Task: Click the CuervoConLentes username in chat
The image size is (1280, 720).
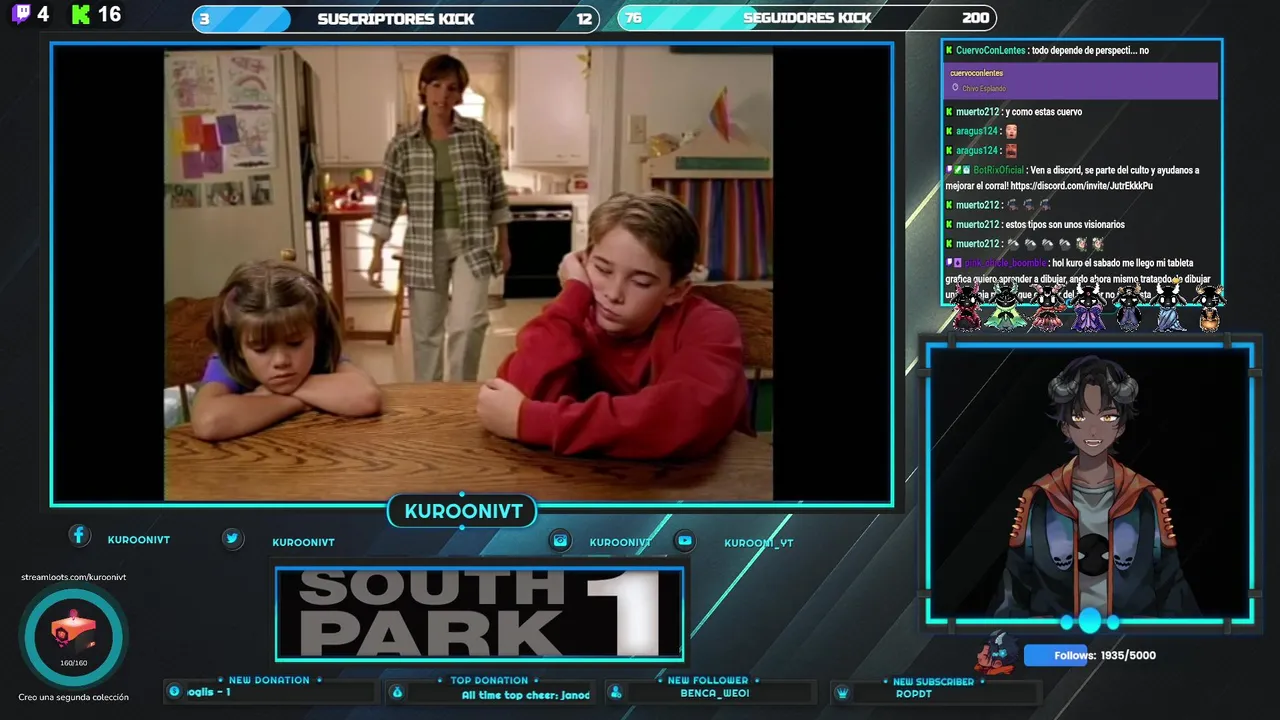Action: [990, 50]
